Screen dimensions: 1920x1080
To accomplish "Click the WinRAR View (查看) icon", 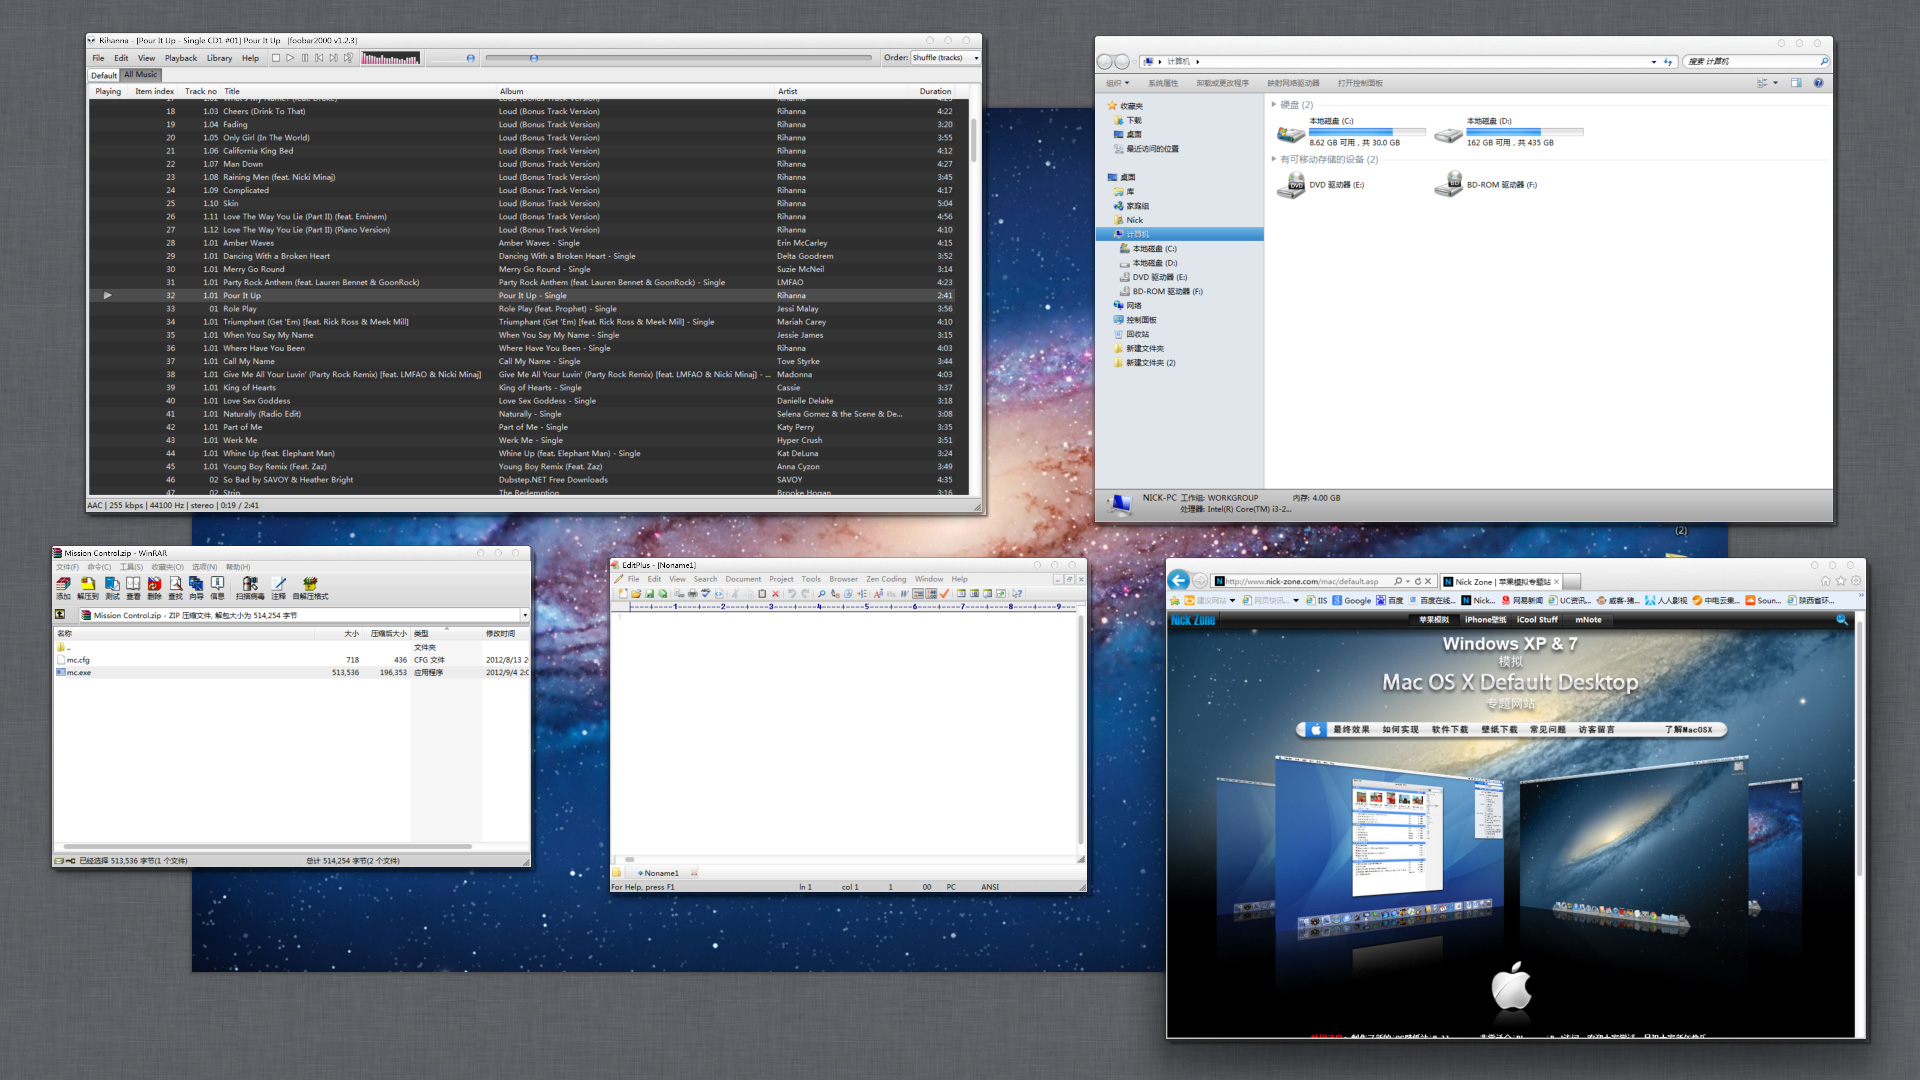I will [x=133, y=588].
